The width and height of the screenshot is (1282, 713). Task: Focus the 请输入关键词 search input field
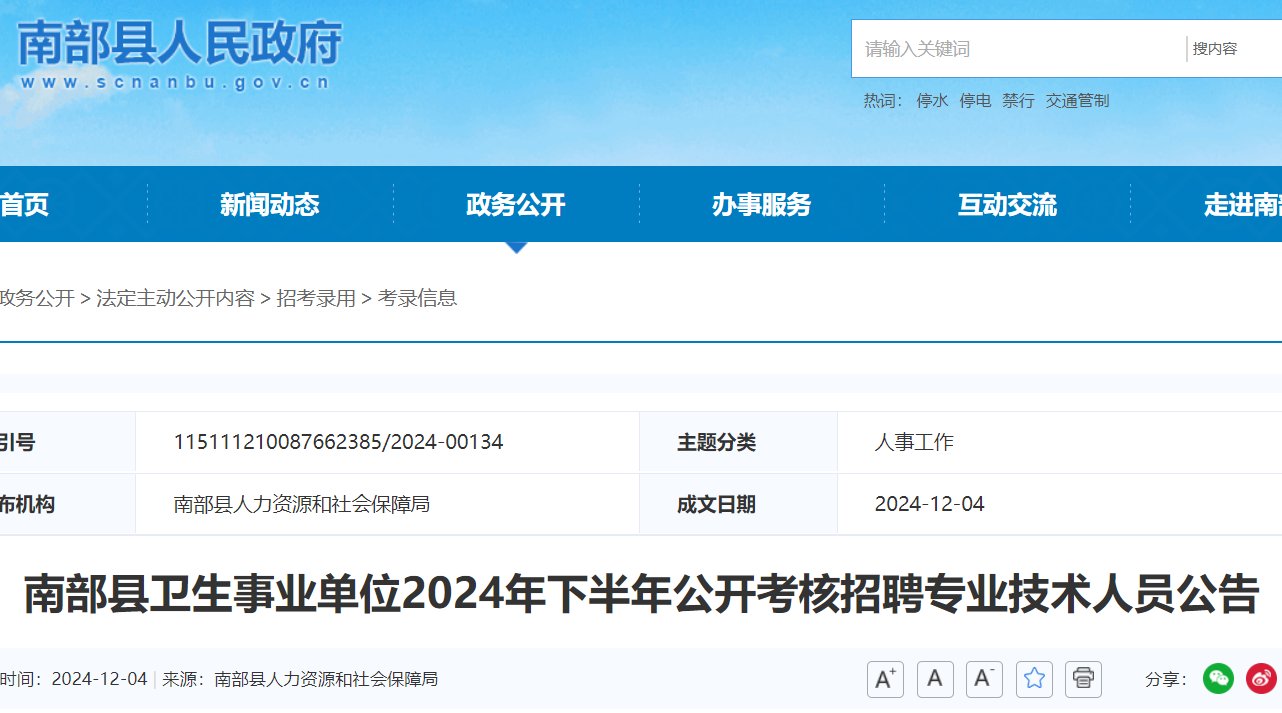pyautogui.click(x=1015, y=49)
